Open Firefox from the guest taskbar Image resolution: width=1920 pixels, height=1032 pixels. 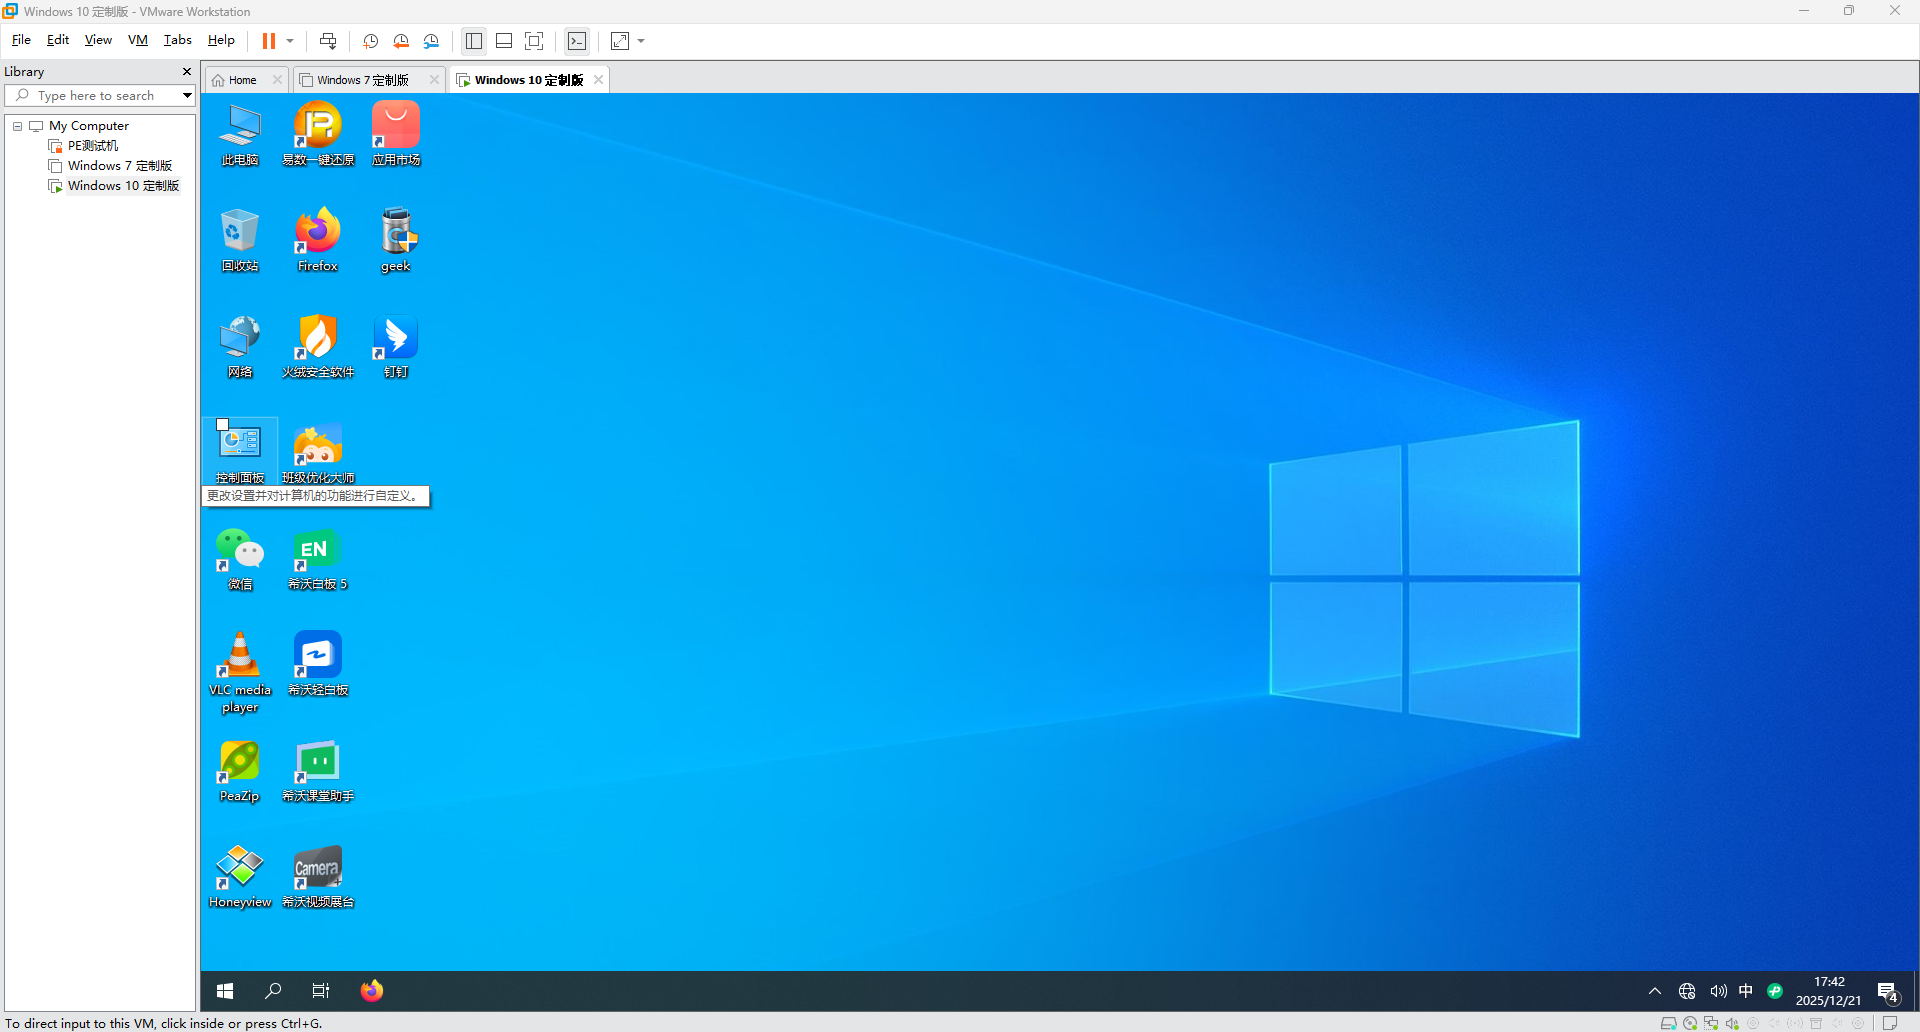[371, 990]
